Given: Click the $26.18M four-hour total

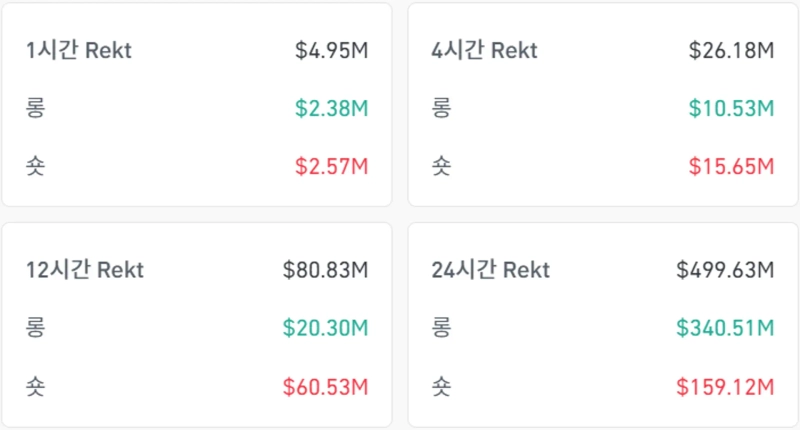Looking at the screenshot, I should pyautogui.click(x=732, y=51).
